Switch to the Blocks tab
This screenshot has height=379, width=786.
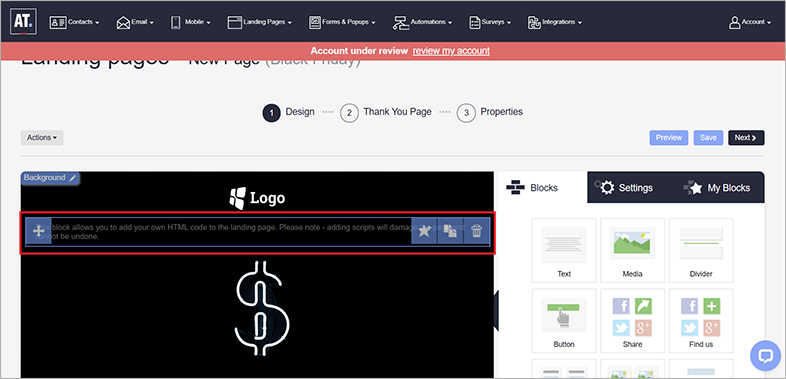tap(541, 187)
